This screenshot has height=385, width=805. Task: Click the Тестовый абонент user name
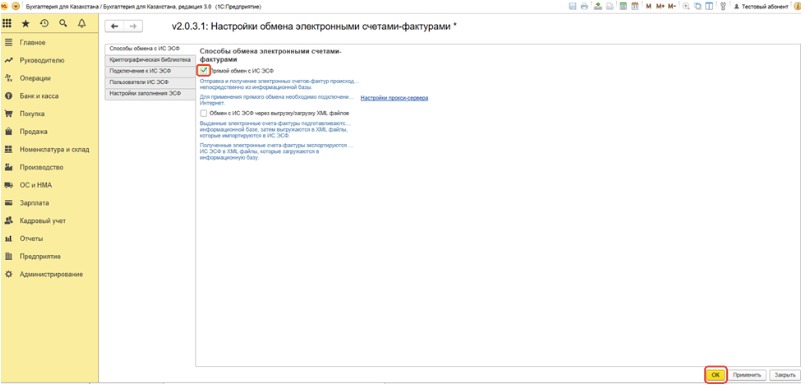click(x=765, y=7)
